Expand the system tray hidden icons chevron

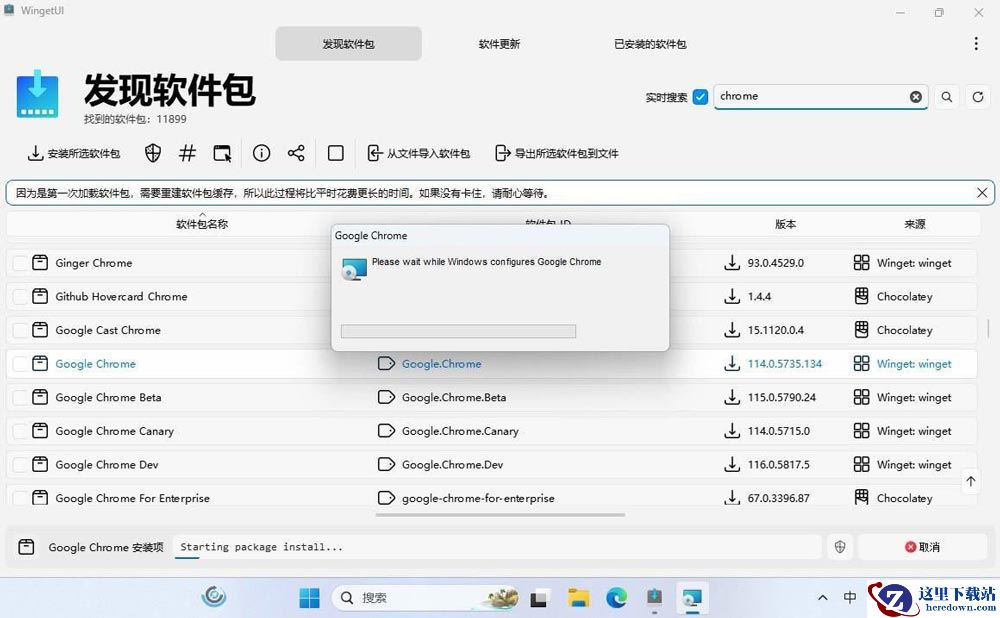[x=823, y=598]
